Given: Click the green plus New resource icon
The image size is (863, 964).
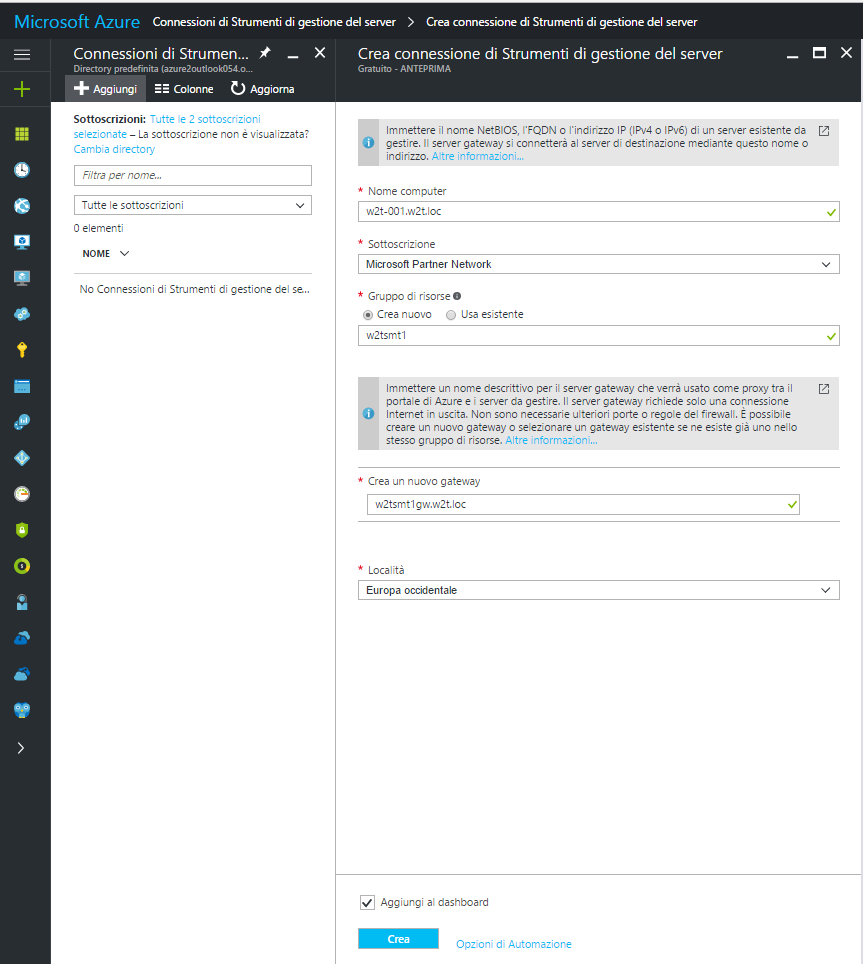Looking at the screenshot, I should tap(22, 89).
